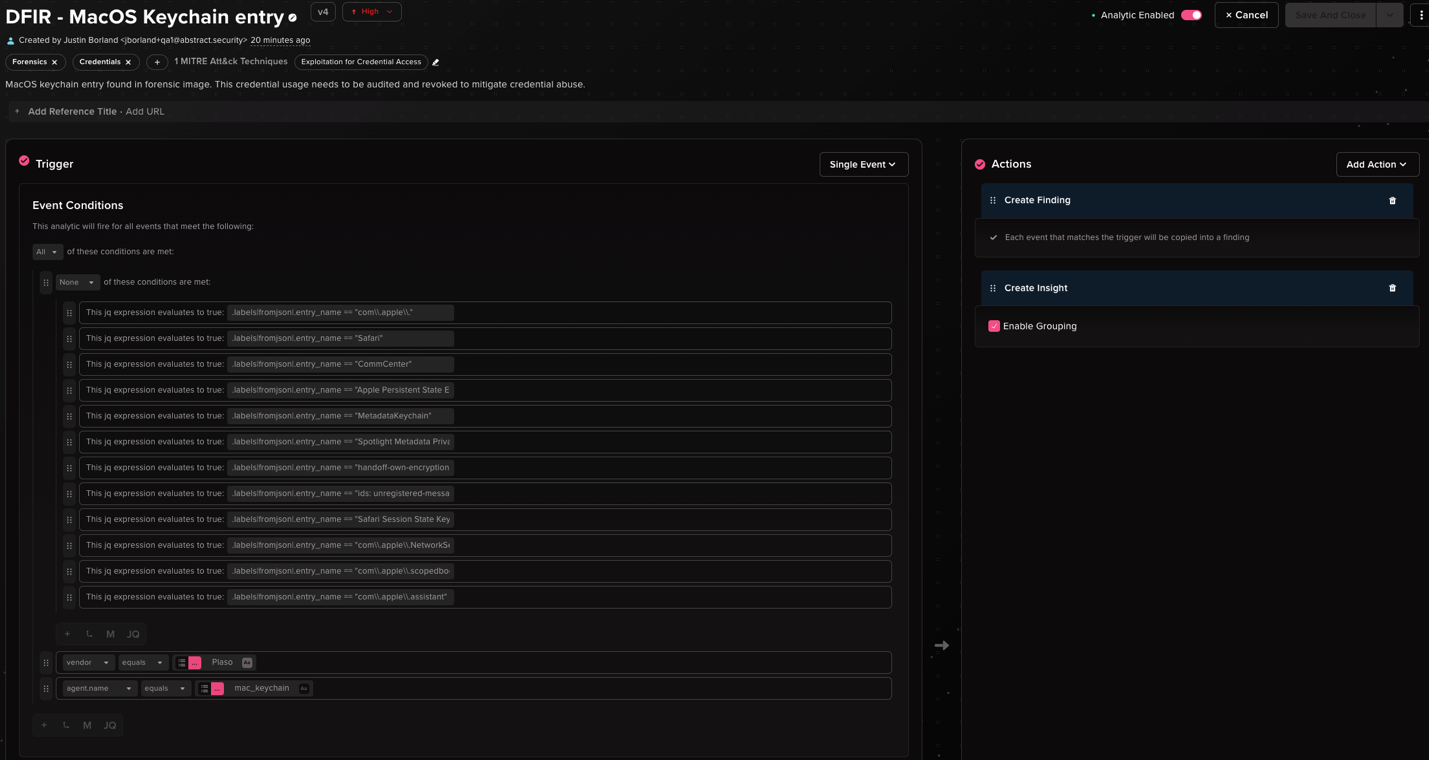The image size is (1429, 760).
Task: Open the pink value editor on the vendor row
Action: pyautogui.click(x=194, y=662)
